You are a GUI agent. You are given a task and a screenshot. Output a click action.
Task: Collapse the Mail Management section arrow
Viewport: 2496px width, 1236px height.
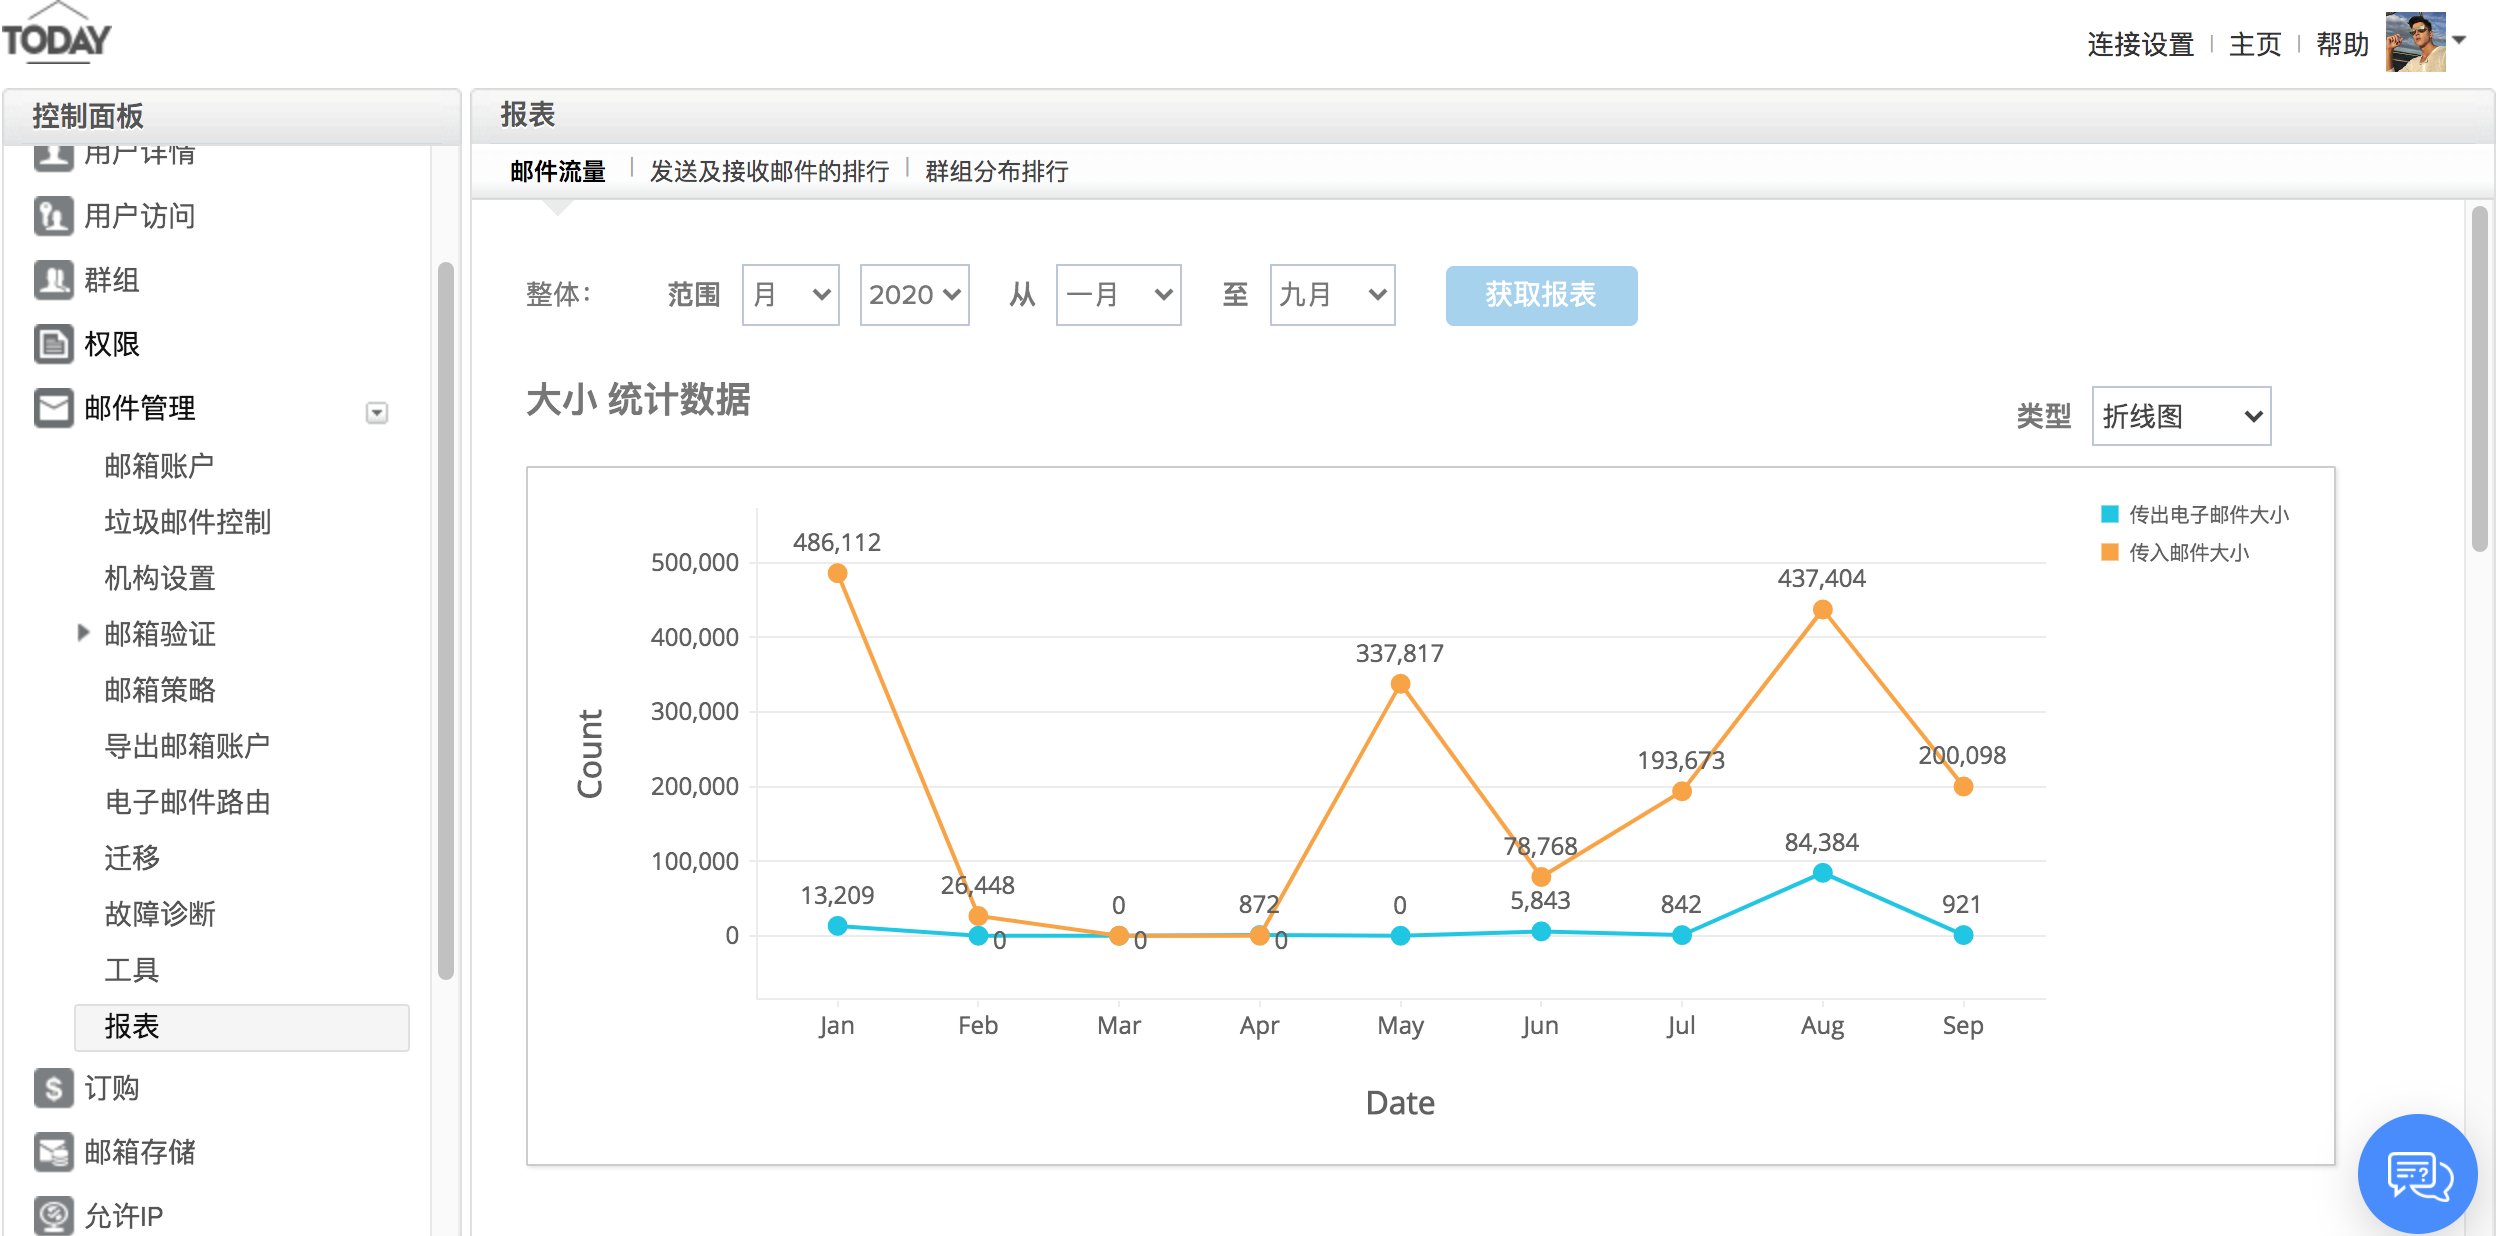377,413
